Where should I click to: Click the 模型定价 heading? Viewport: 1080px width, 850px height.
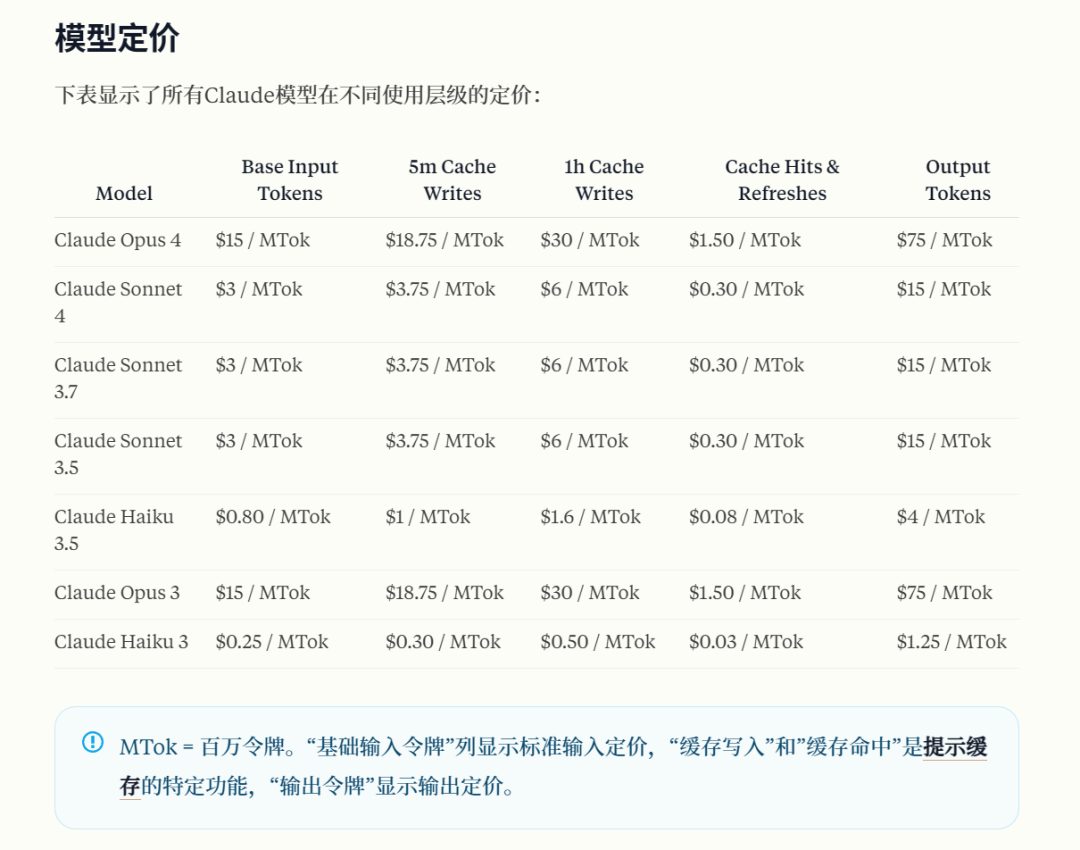click(117, 38)
